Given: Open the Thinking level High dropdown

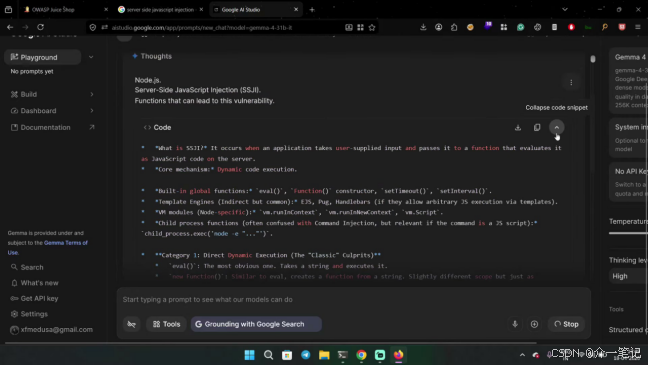Looking at the screenshot, I should [x=628, y=276].
